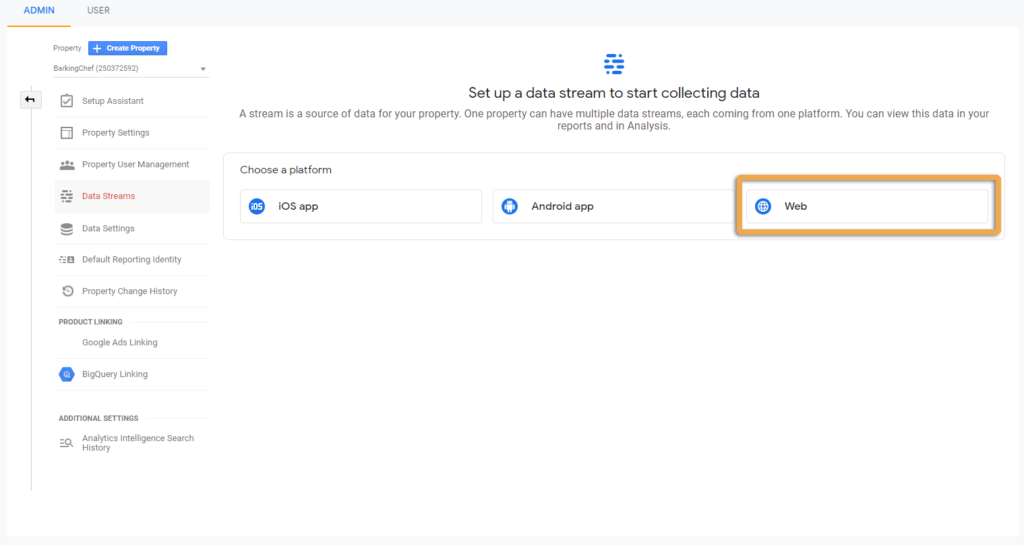
Task: Switch to the ADMIN tab
Action: pyautogui.click(x=39, y=10)
